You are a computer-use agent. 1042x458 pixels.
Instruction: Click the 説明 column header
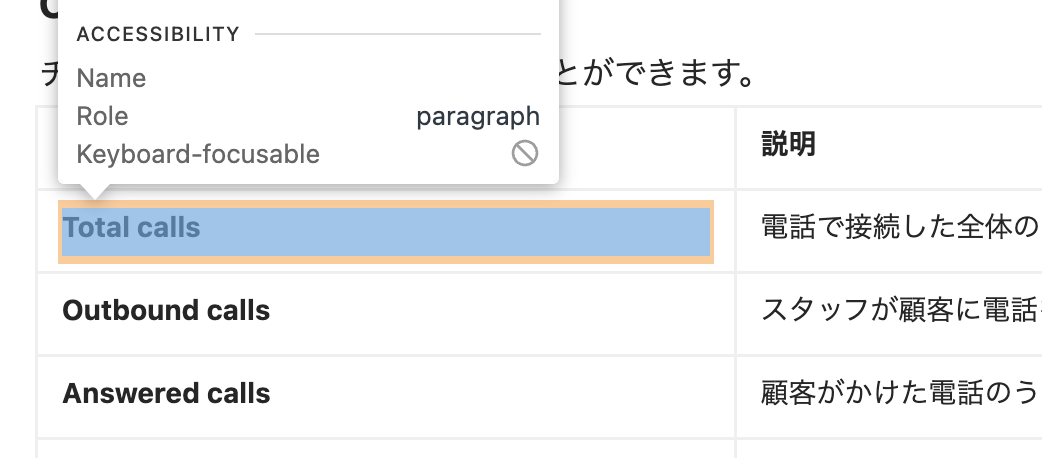788,145
